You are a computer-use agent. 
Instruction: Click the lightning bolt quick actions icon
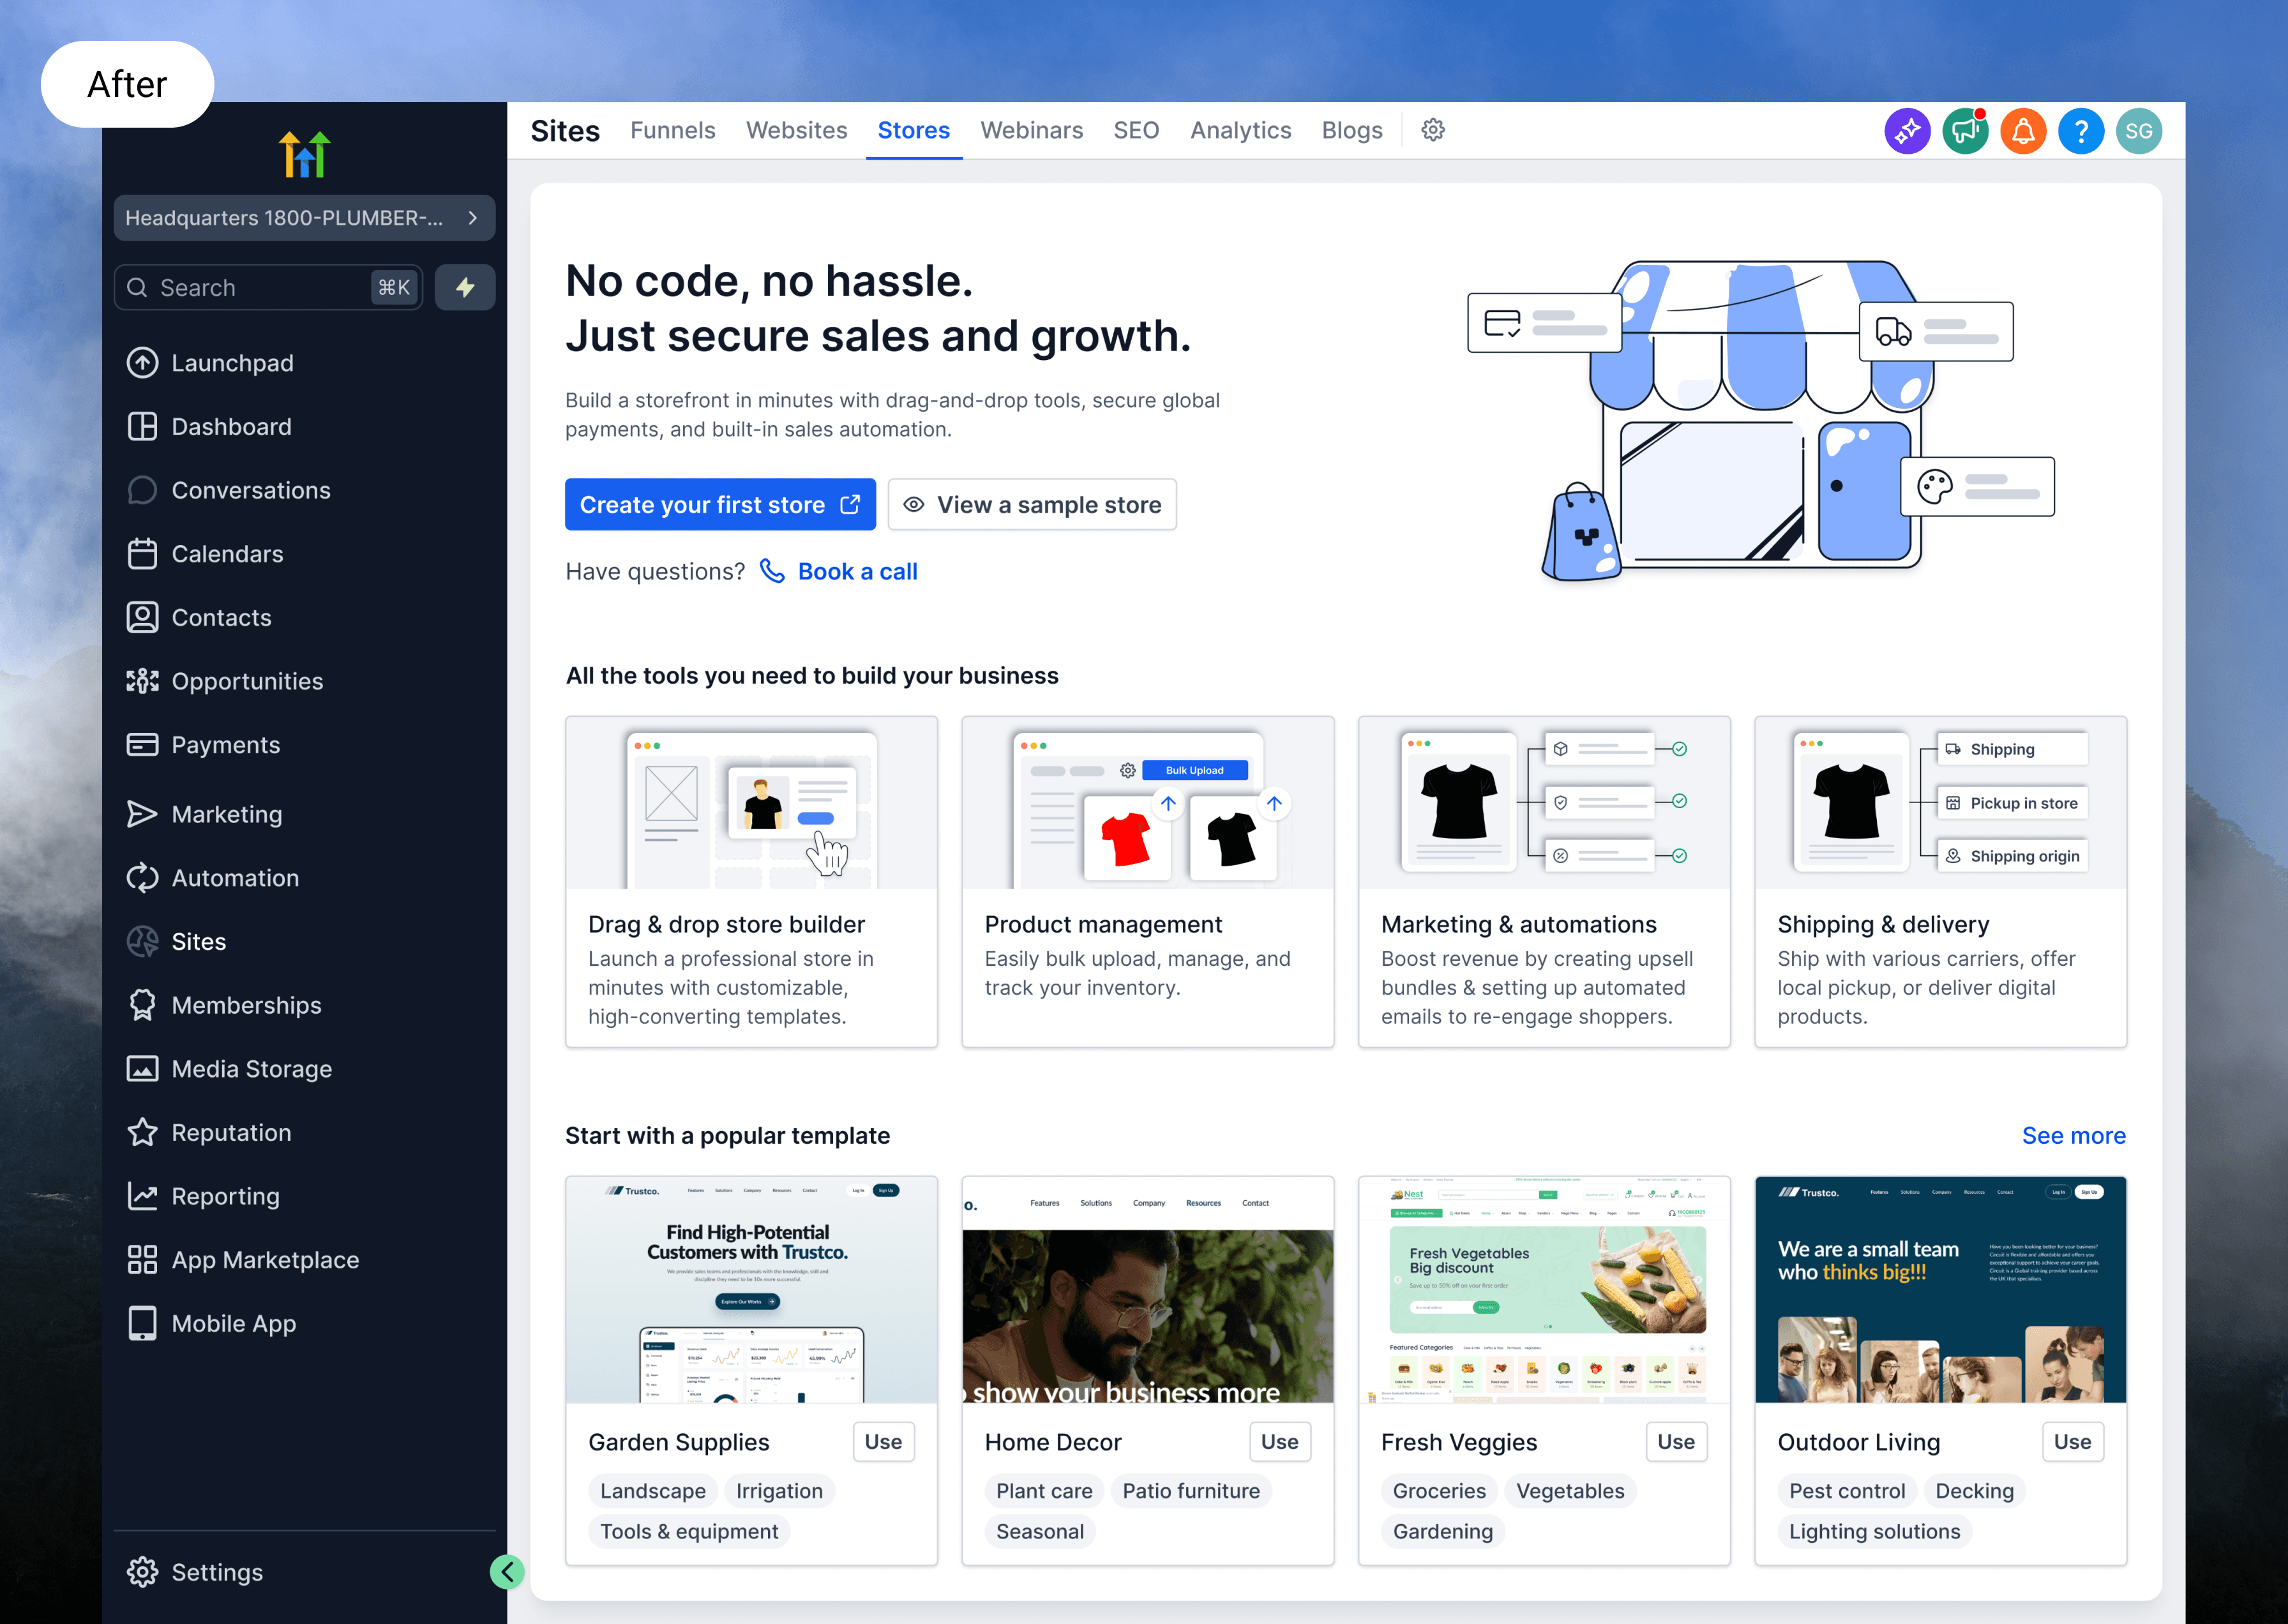point(465,288)
